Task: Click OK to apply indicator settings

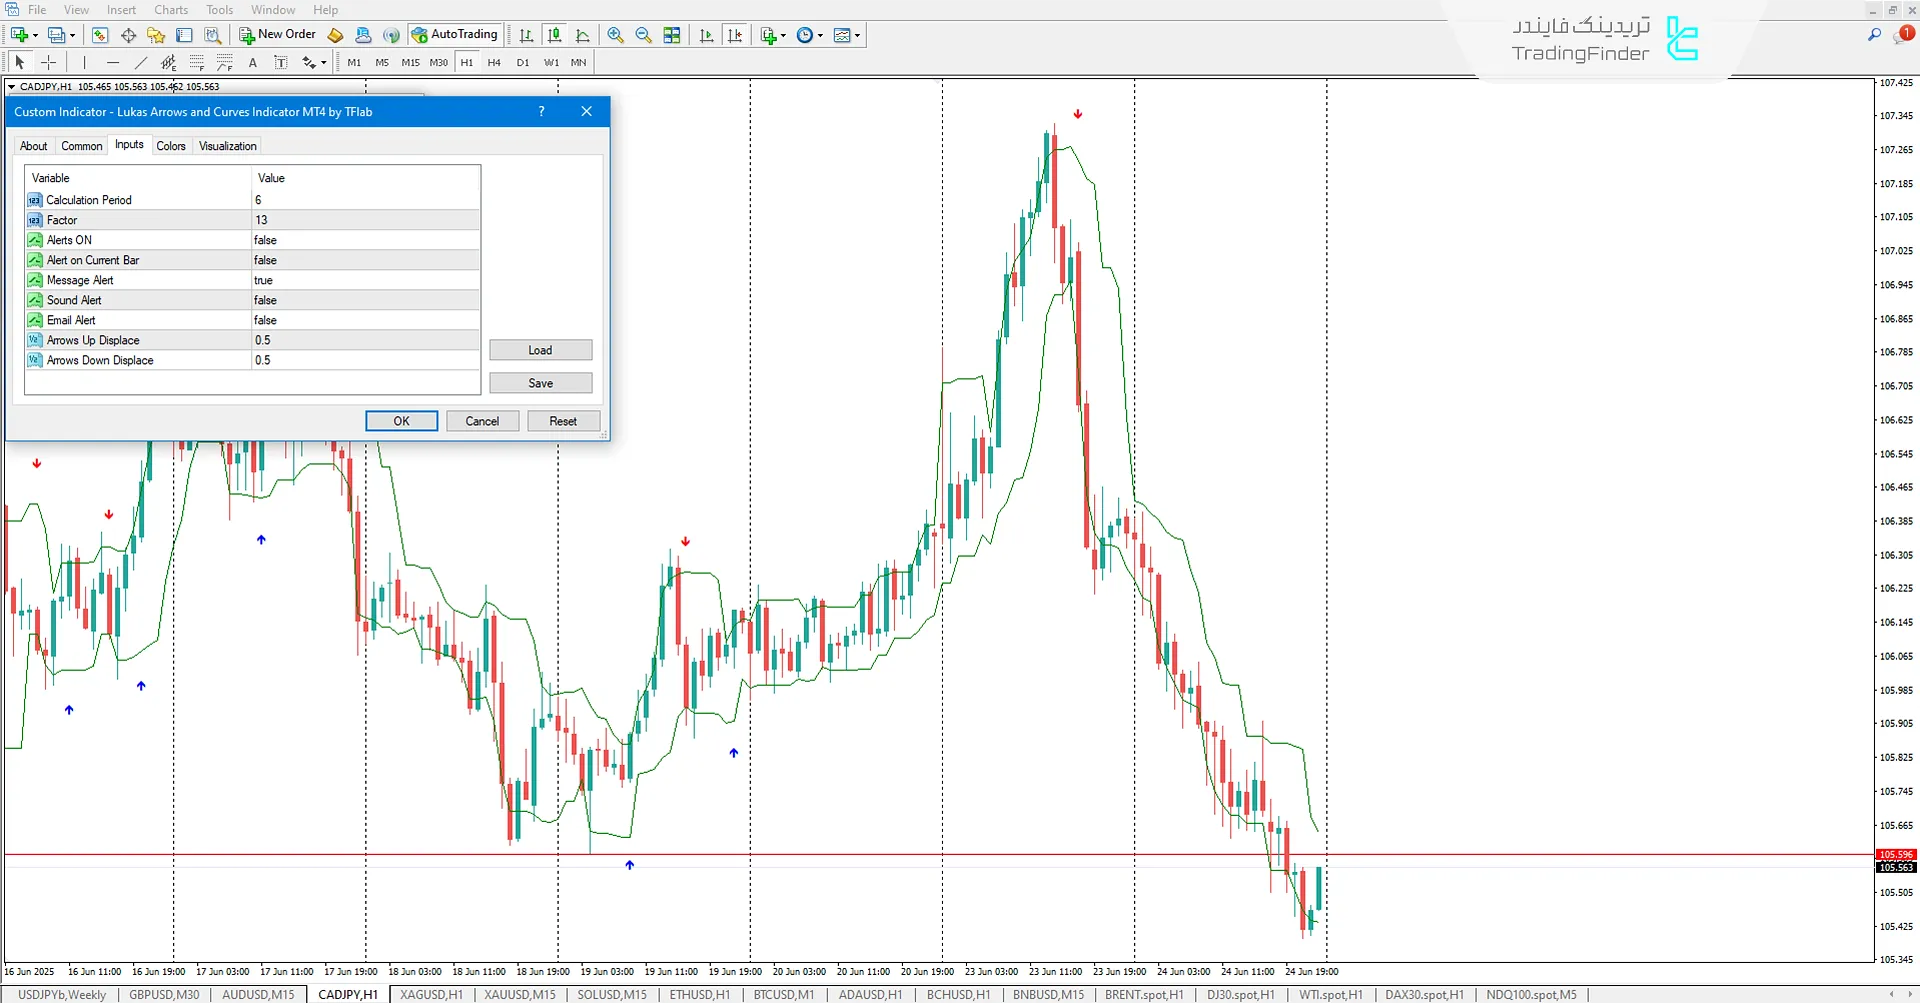Action: tap(401, 420)
